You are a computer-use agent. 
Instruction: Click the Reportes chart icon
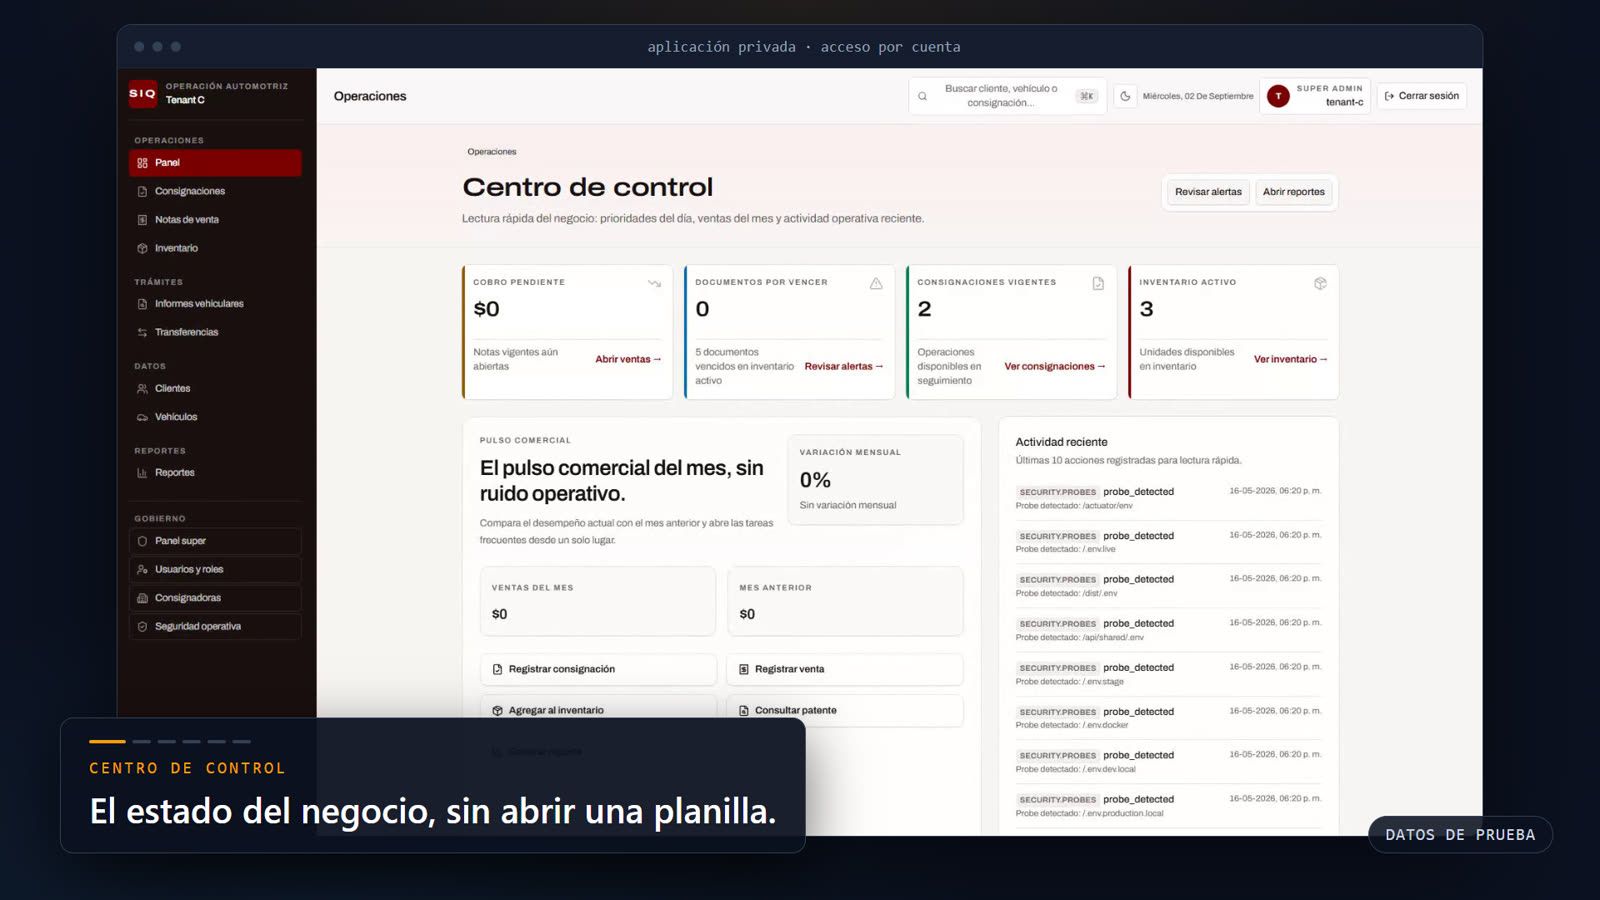[142, 473]
